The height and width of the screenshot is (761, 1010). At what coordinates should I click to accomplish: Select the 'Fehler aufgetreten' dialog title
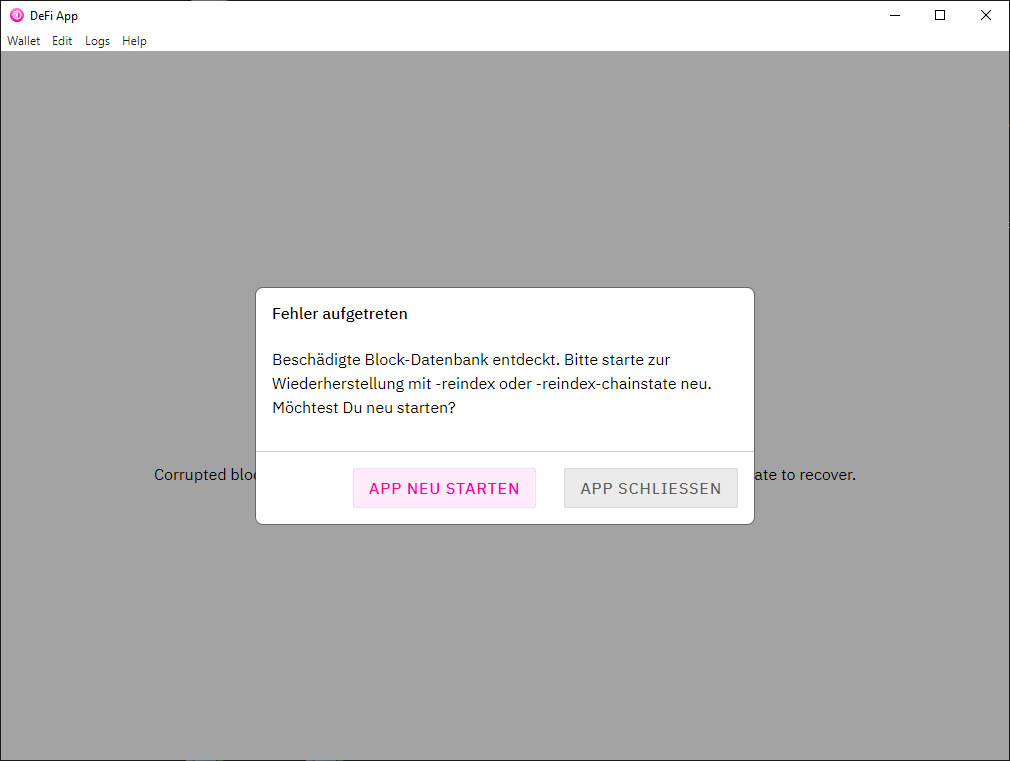[x=339, y=314]
